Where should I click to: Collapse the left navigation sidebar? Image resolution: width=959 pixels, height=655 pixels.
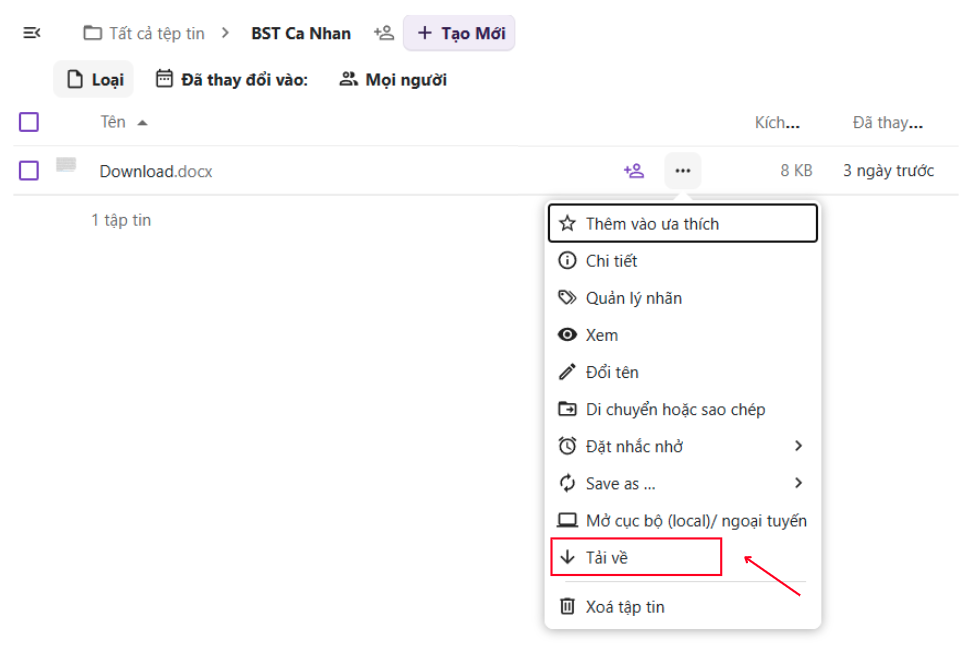click(x=31, y=32)
